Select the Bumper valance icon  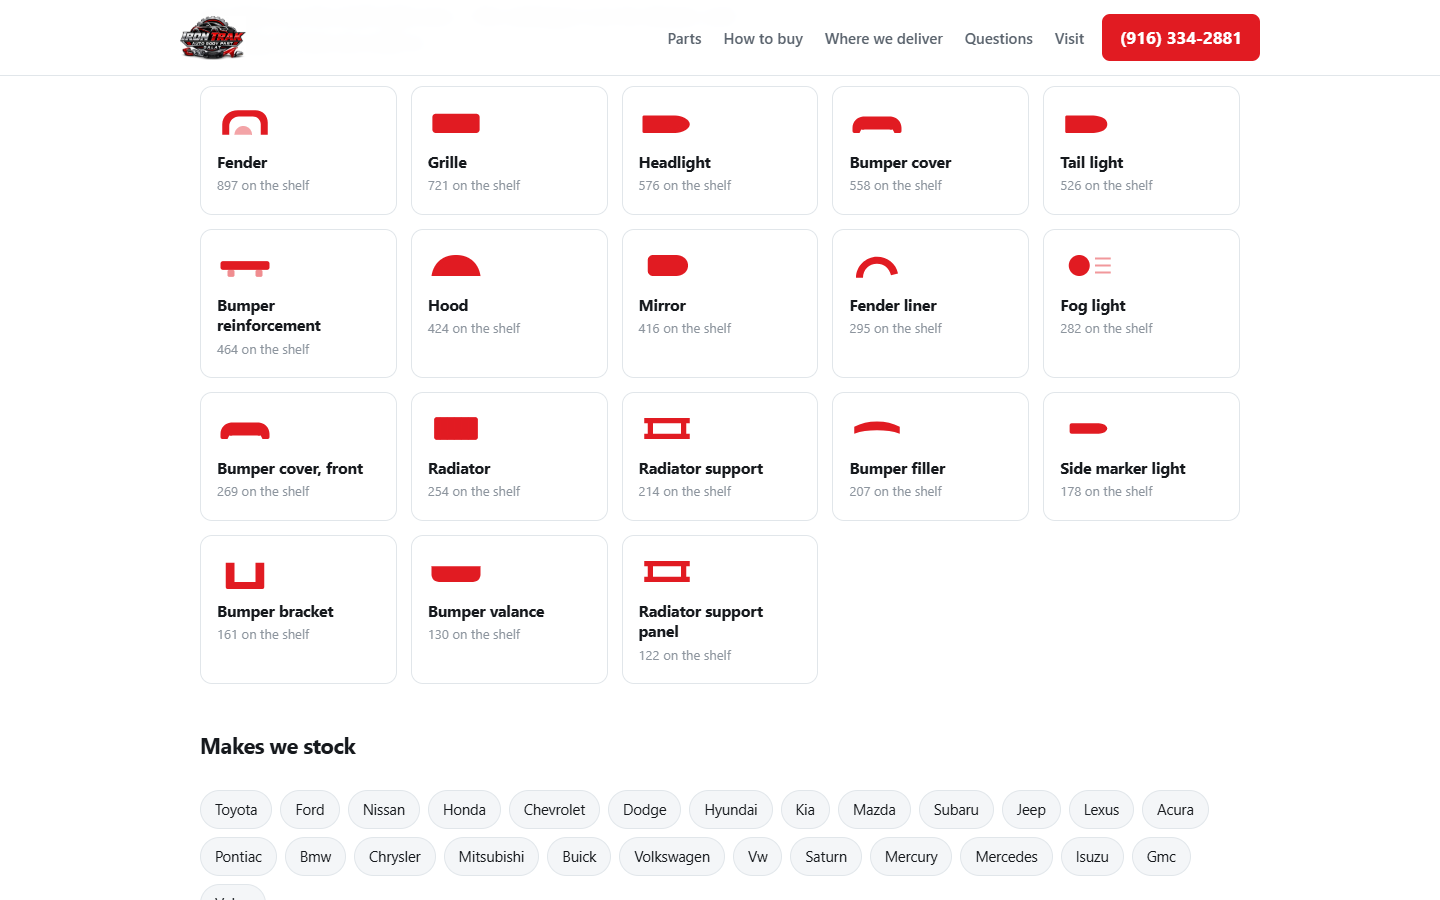pyautogui.click(x=456, y=574)
